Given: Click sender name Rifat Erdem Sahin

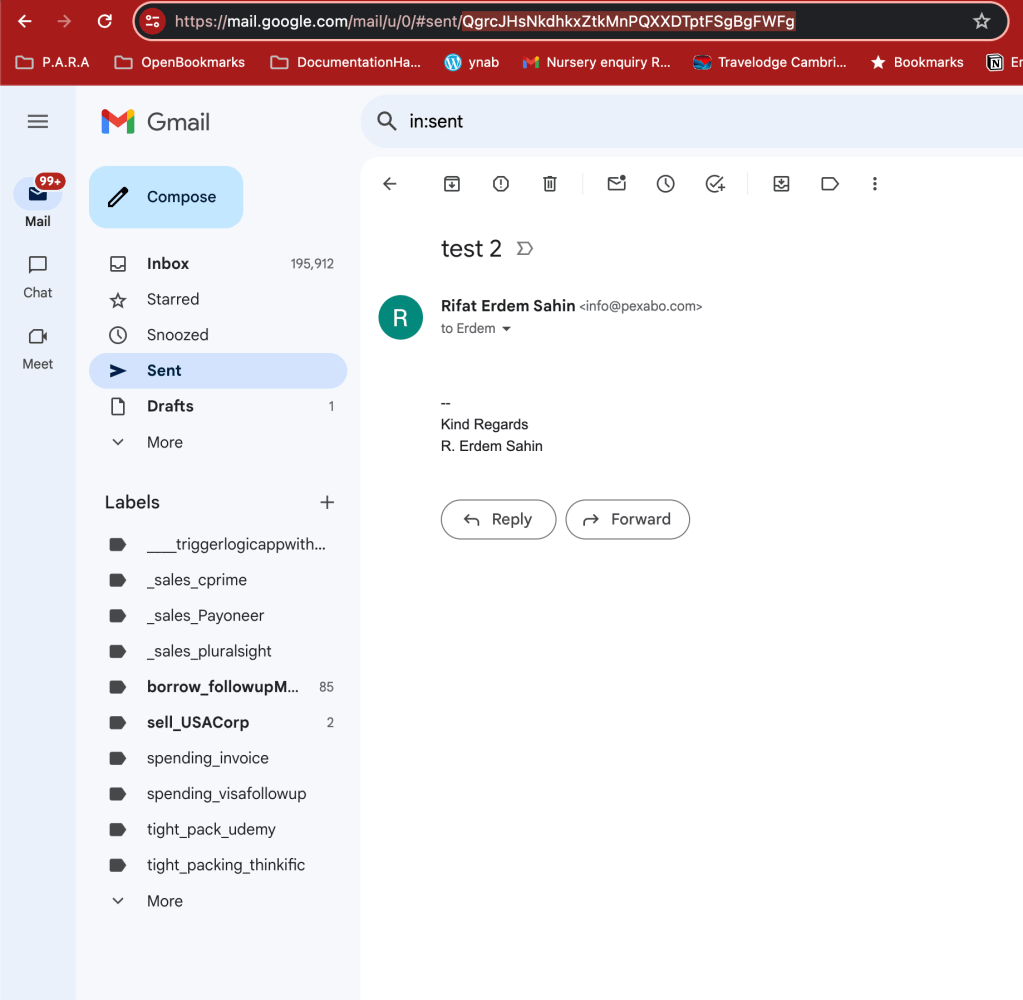Looking at the screenshot, I should 508,306.
